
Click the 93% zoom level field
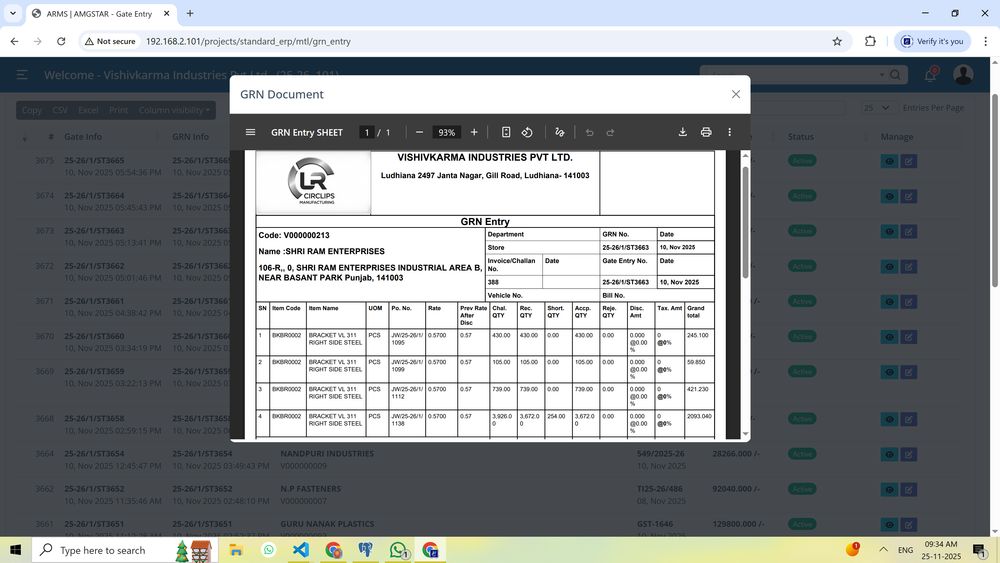tap(446, 132)
